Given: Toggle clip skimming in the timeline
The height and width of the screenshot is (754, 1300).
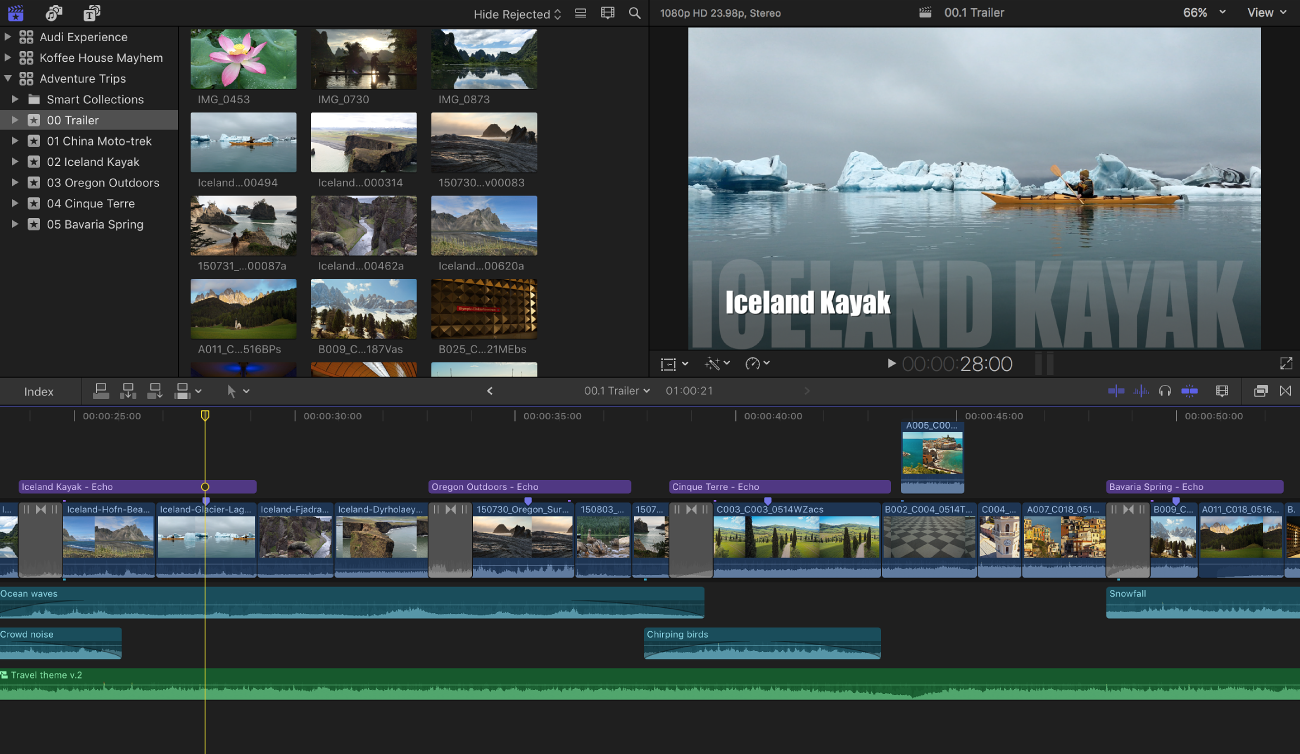Looking at the screenshot, I should tap(1117, 391).
